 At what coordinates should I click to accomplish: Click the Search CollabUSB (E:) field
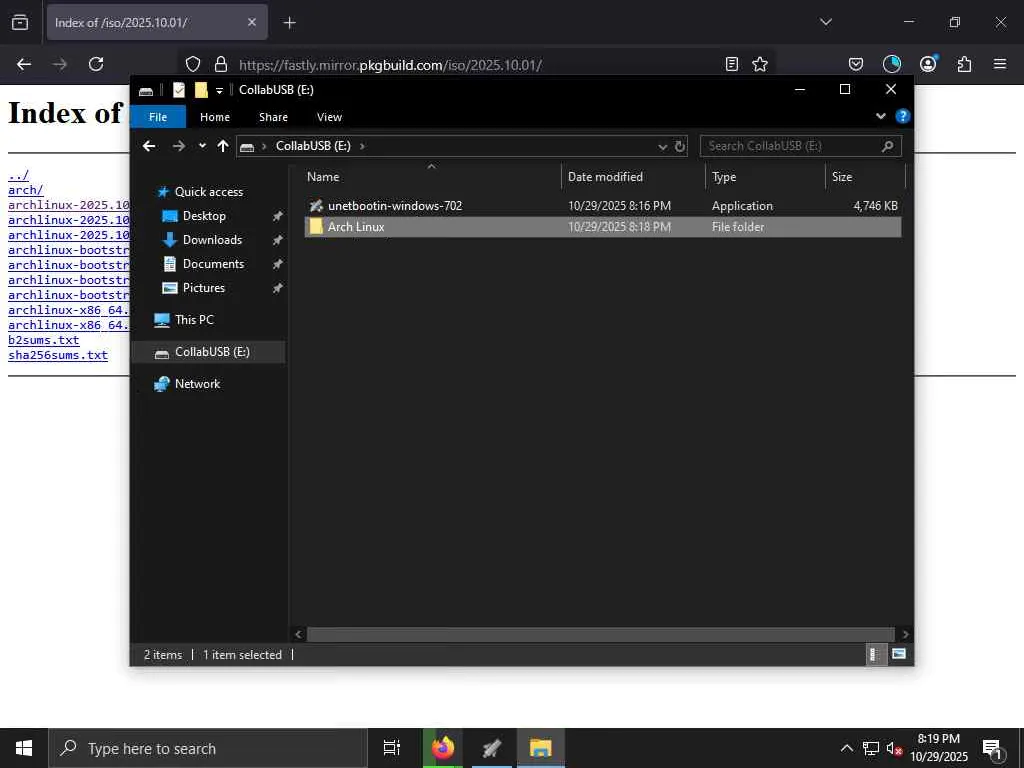(x=800, y=146)
